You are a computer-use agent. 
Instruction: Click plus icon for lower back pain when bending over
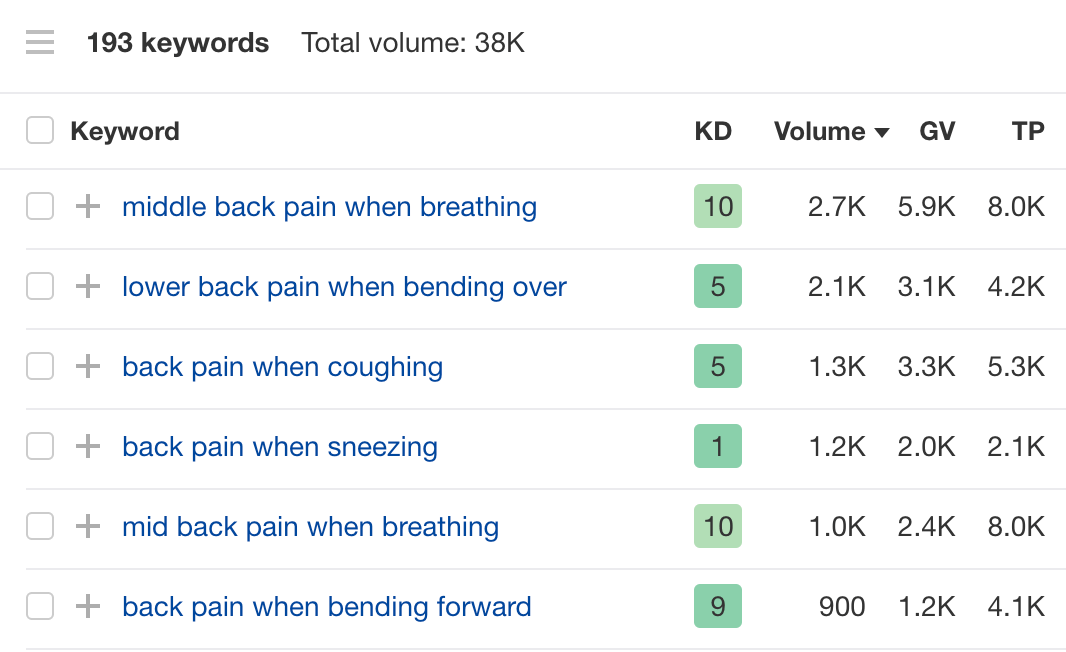88,287
